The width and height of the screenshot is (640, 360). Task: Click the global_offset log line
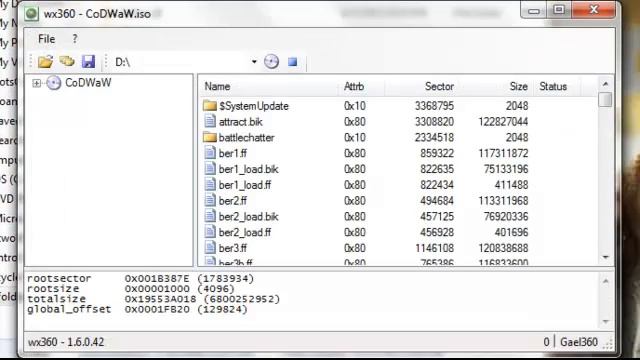[137, 309]
